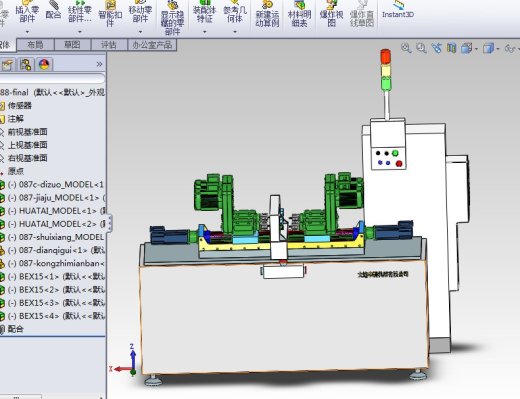Select HUATAI_MODEL<2> component
The height and width of the screenshot is (399, 520).
[56, 224]
